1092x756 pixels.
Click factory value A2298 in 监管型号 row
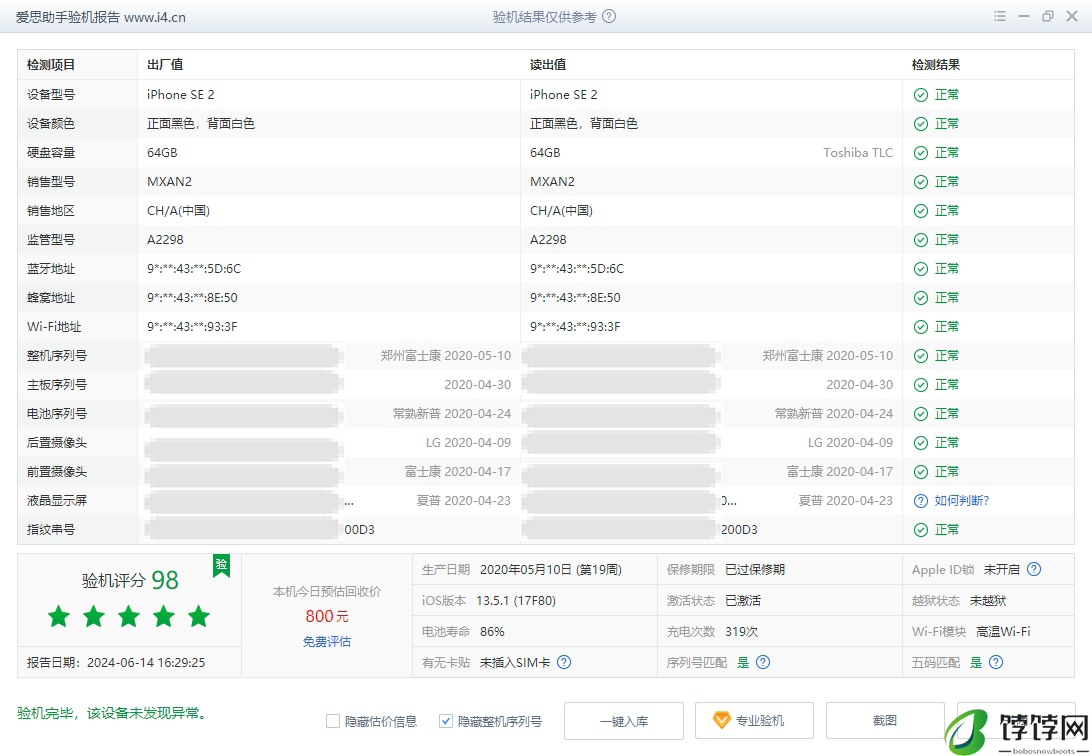click(x=165, y=239)
